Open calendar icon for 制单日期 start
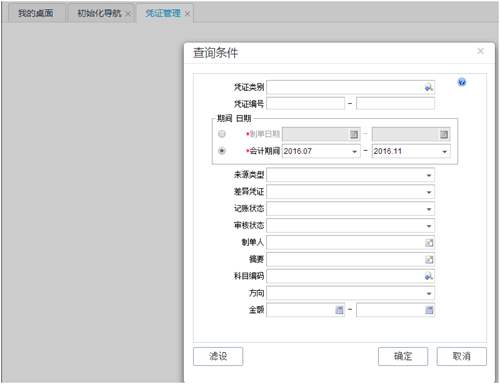The image size is (500, 384). pos(354,134)
